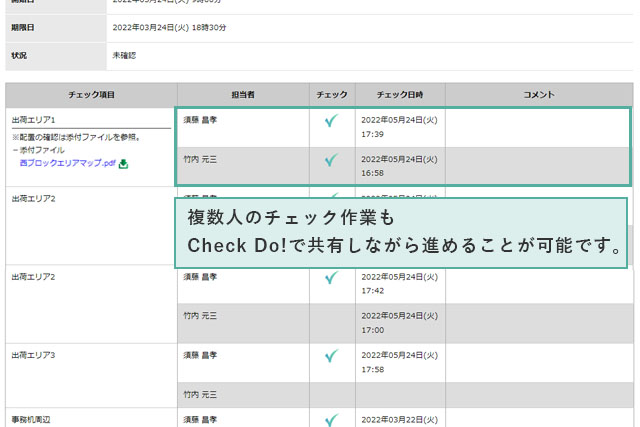Click the チェック日時 column header
The height and width of the screenshot is (427, 640).
click(400, 95)
